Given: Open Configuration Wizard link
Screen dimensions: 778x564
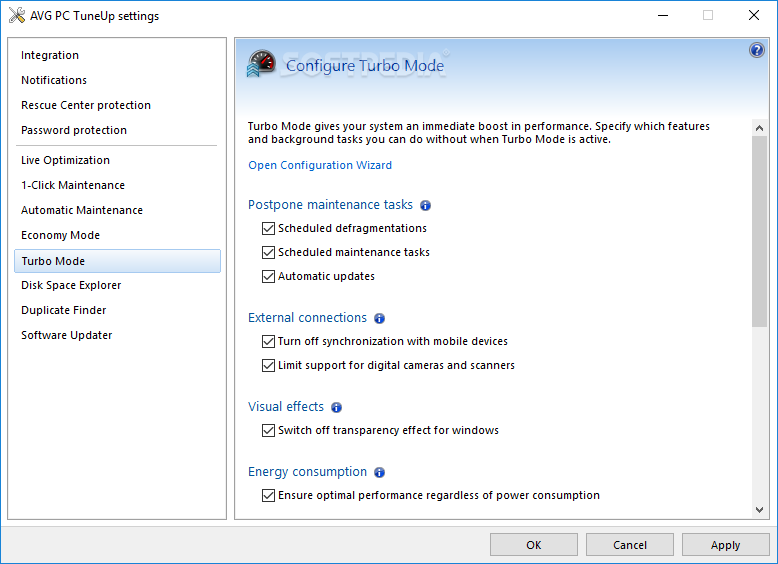Looking at the screenshot, I should [x=320, y=165].
